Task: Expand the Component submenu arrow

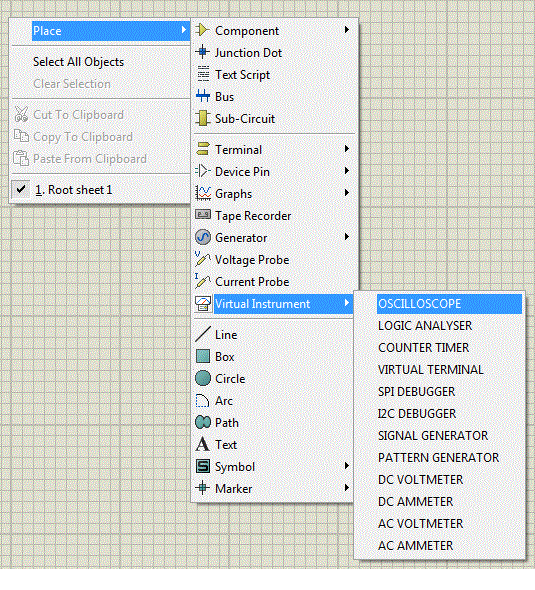Action: pos(347,30)
